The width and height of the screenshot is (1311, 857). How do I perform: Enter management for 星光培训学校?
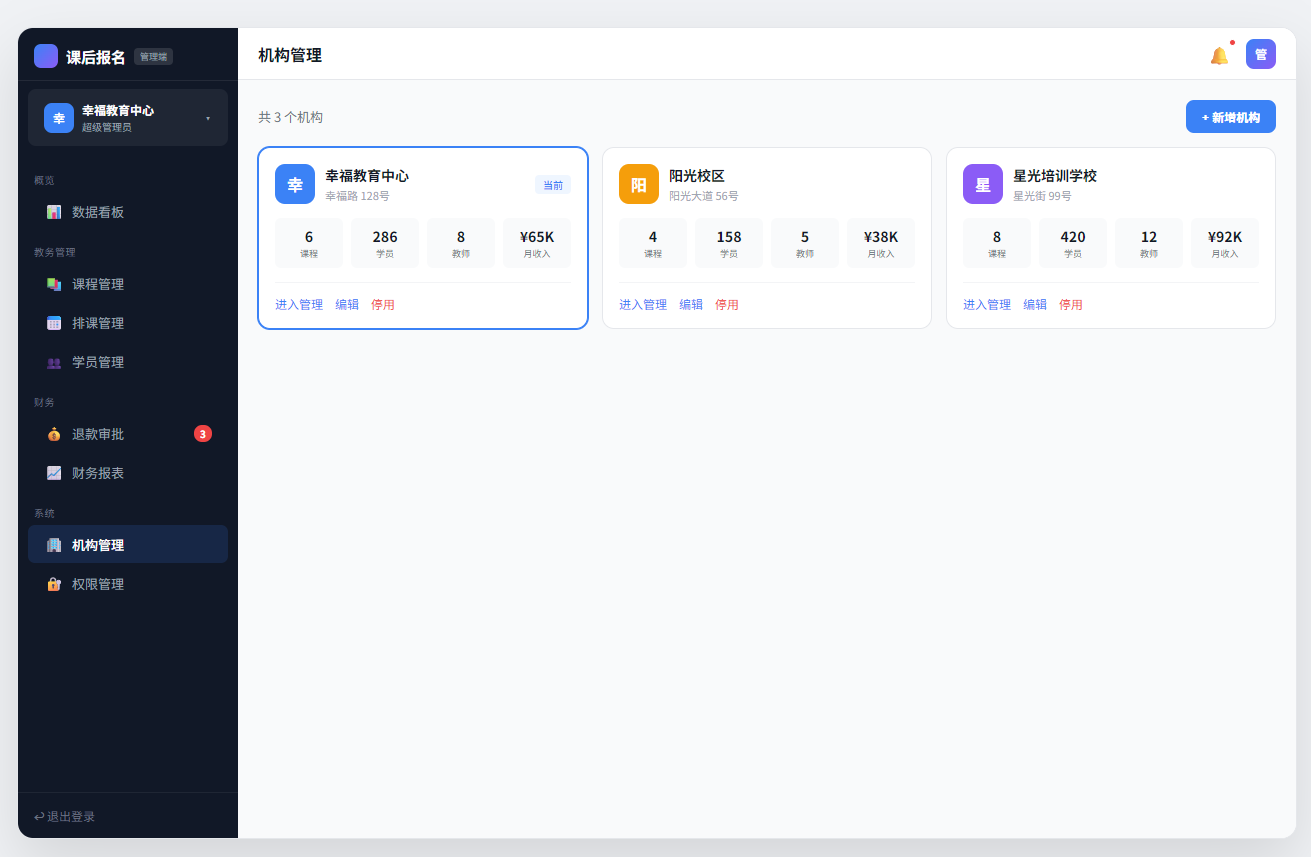point(987,305)
